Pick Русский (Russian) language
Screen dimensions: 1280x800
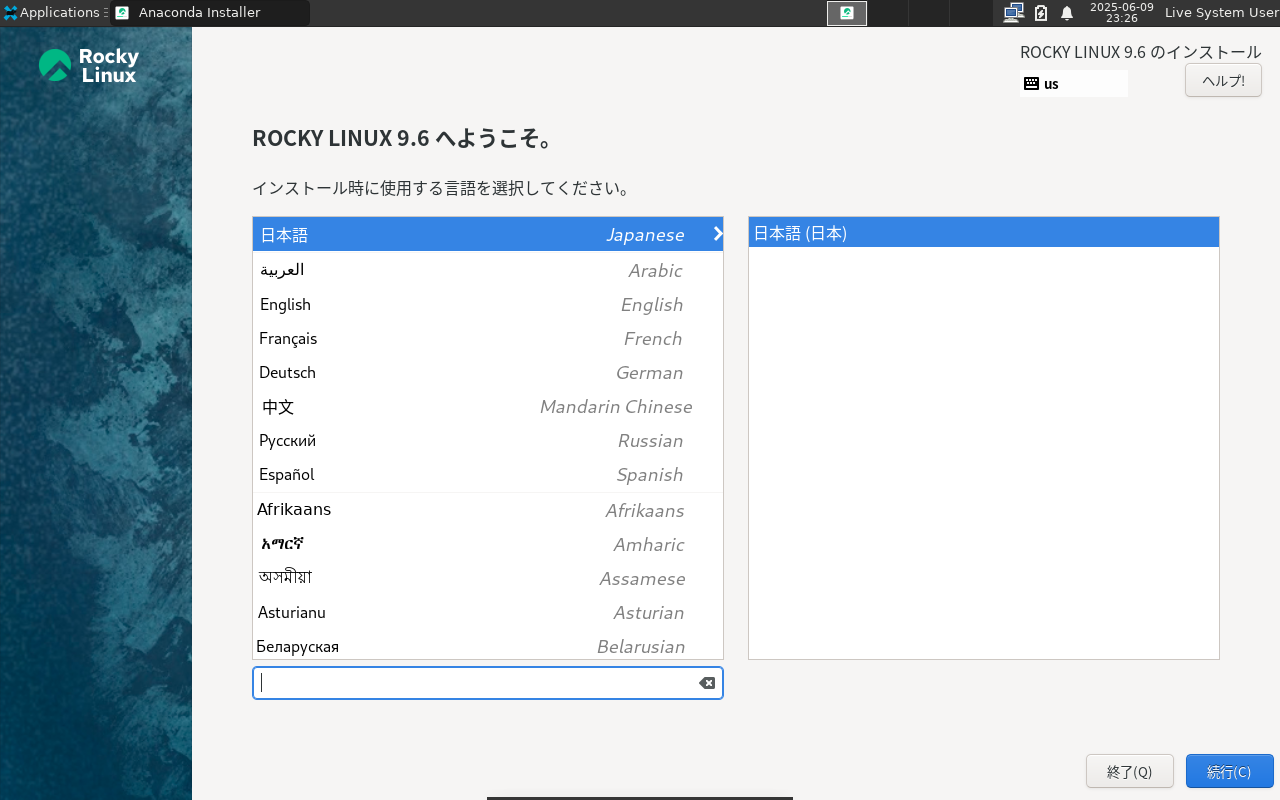tap(488, 440)
